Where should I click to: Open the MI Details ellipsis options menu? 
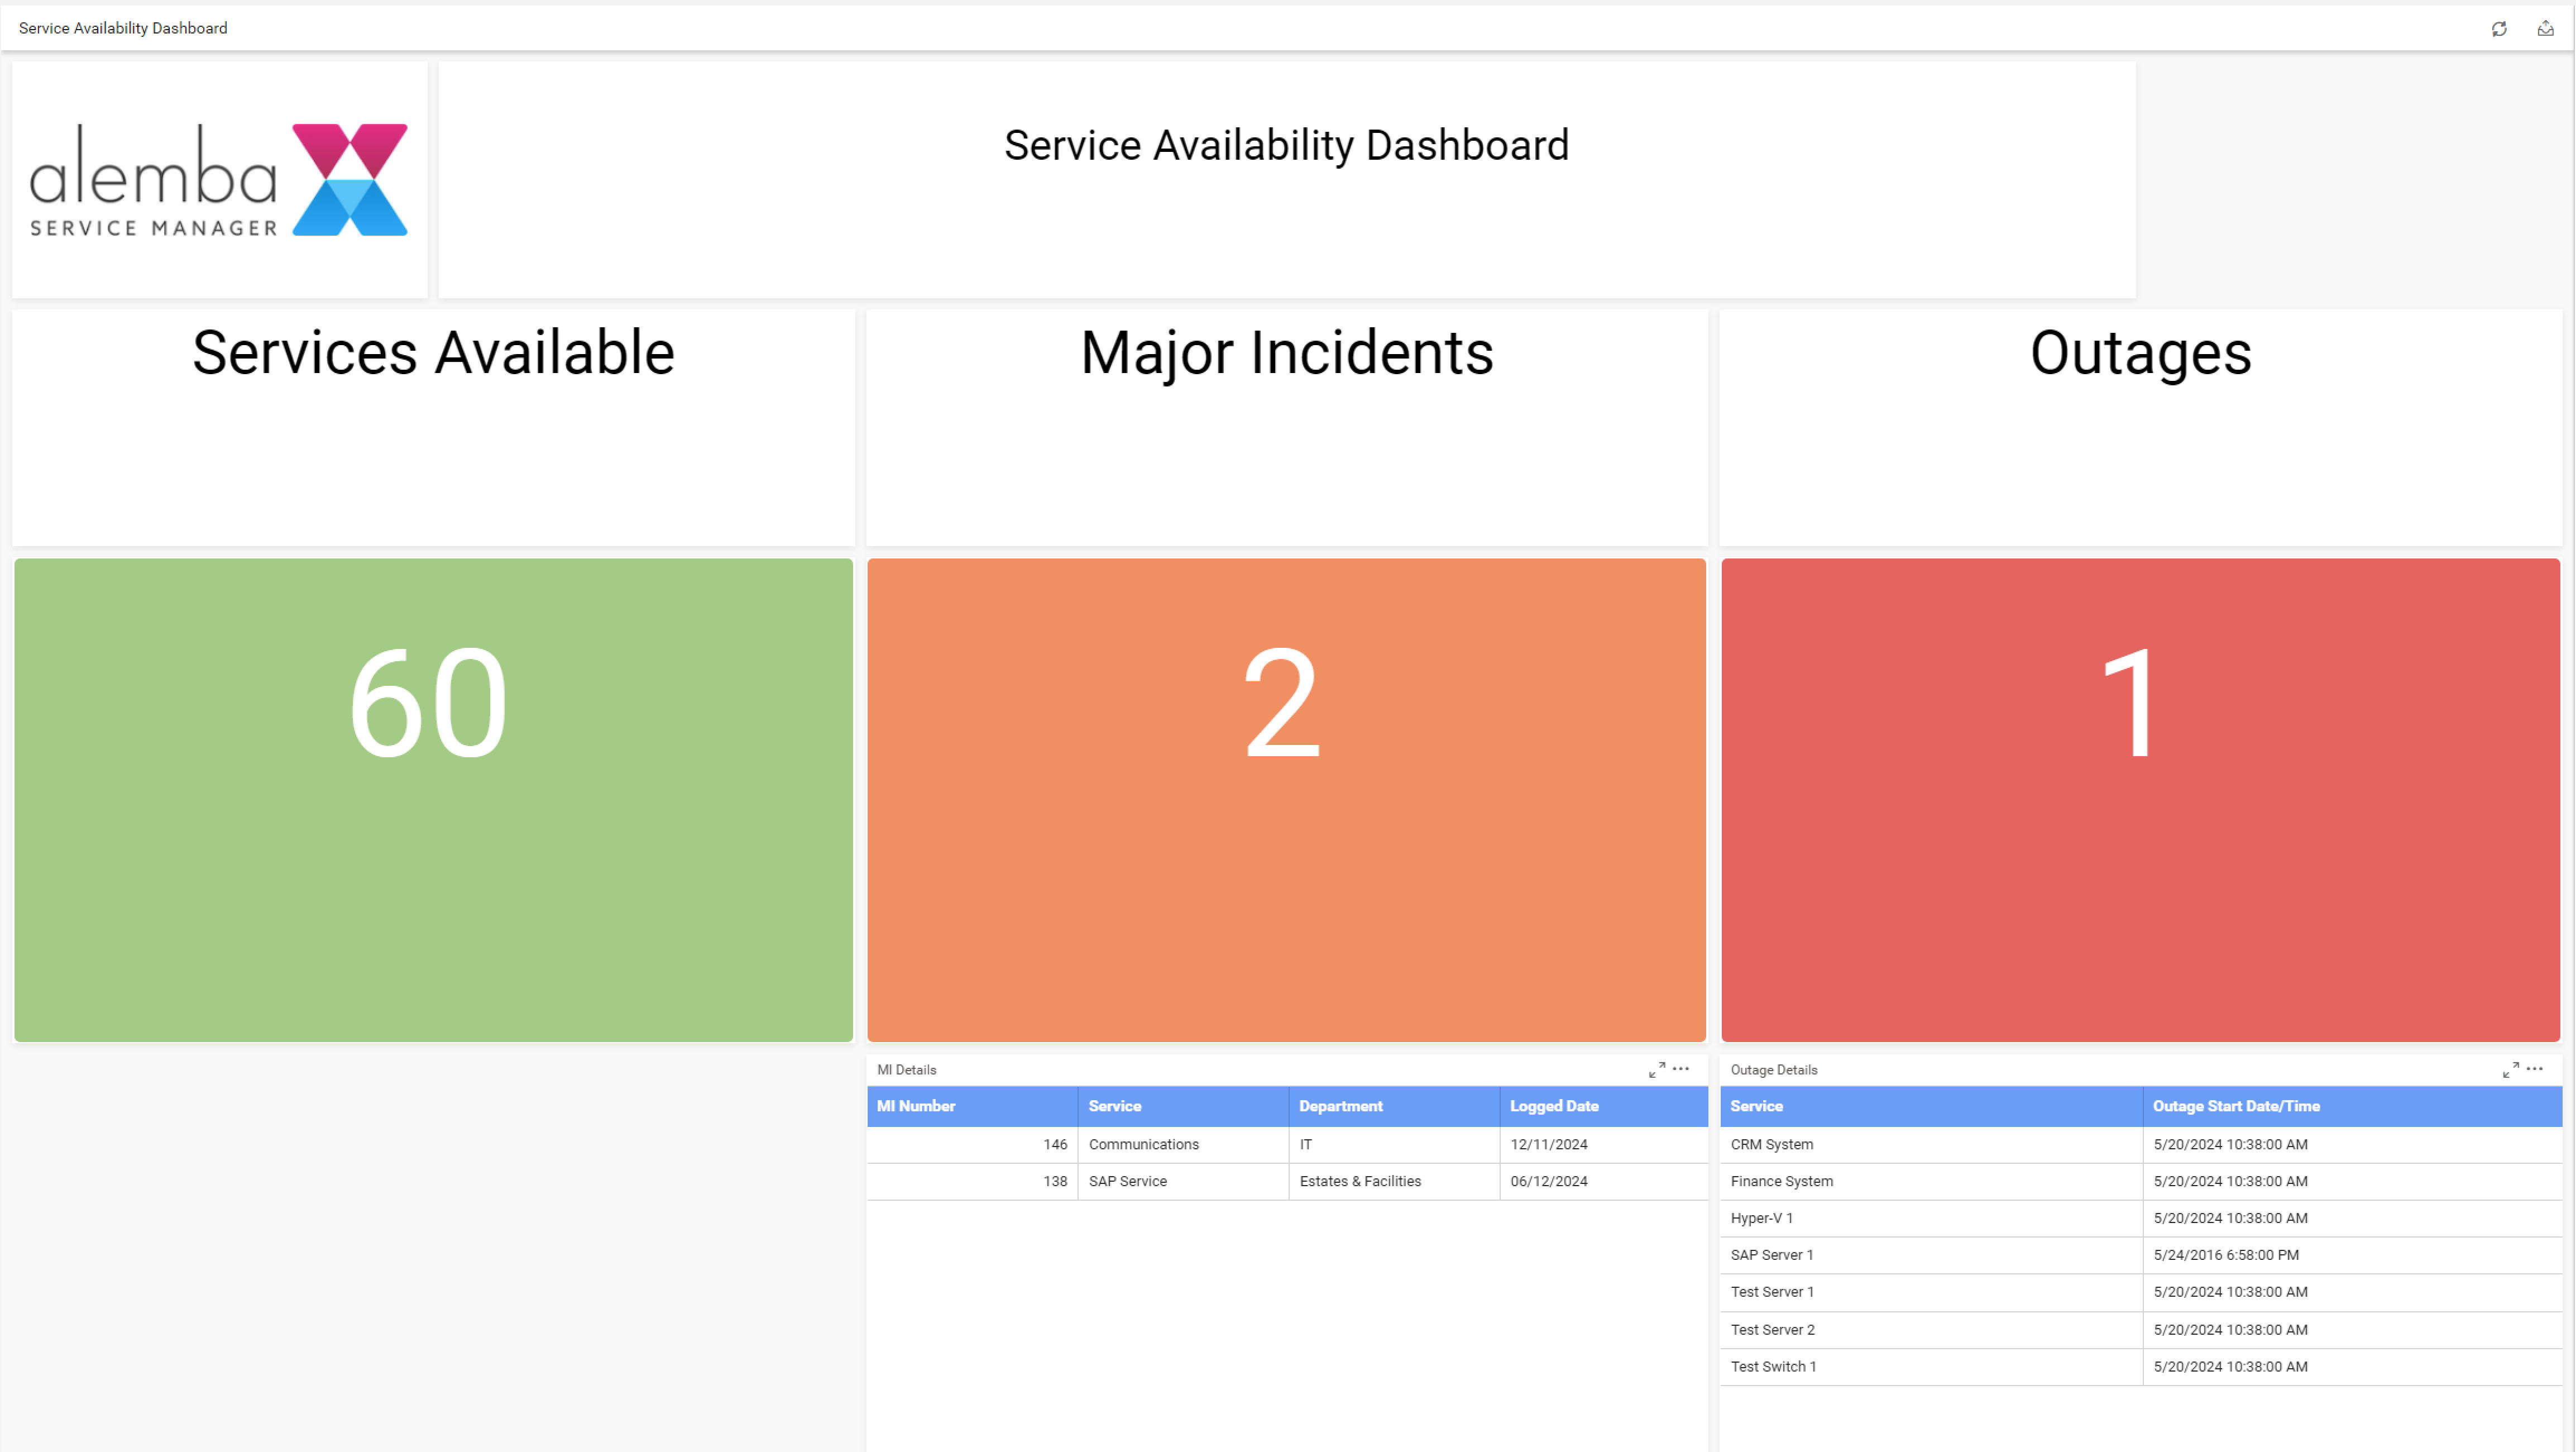point(1681,1069)
